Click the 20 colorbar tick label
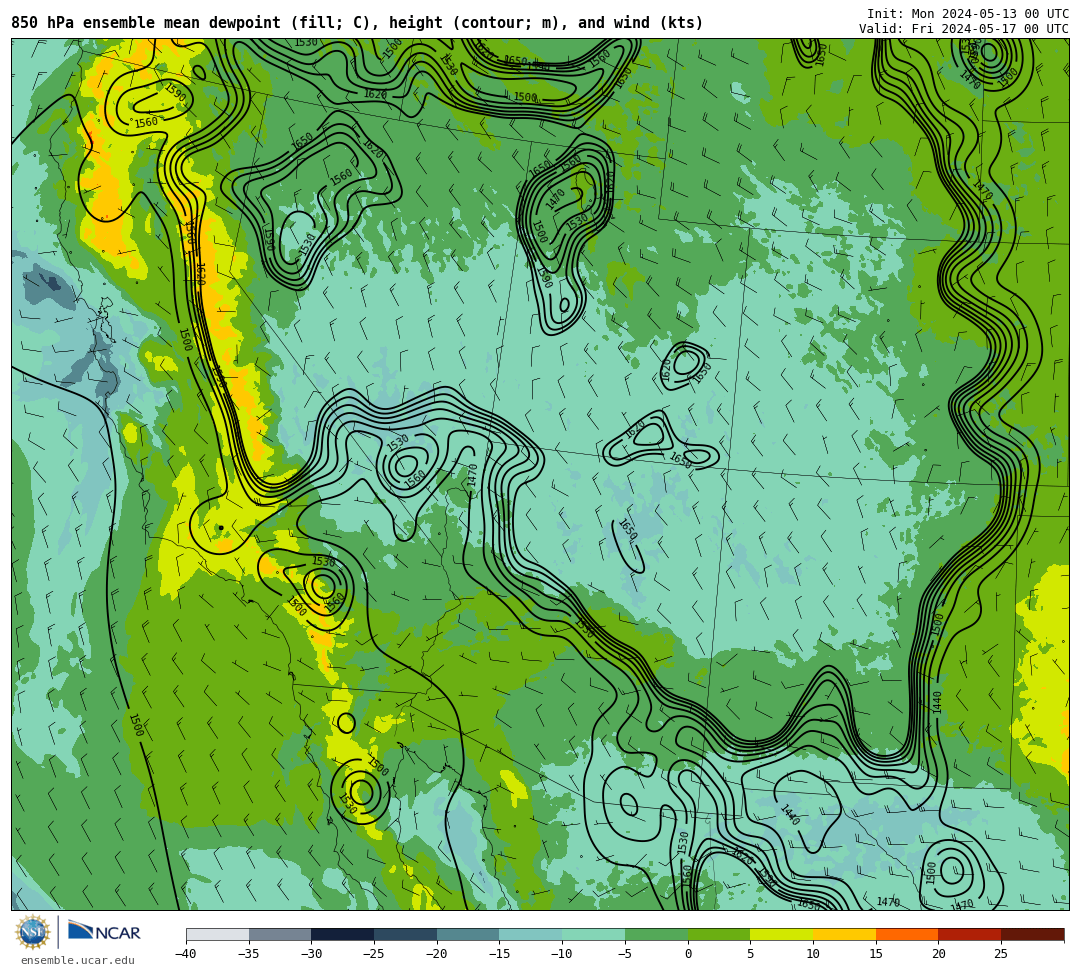 pyautogui.click(x=938, y=954)
